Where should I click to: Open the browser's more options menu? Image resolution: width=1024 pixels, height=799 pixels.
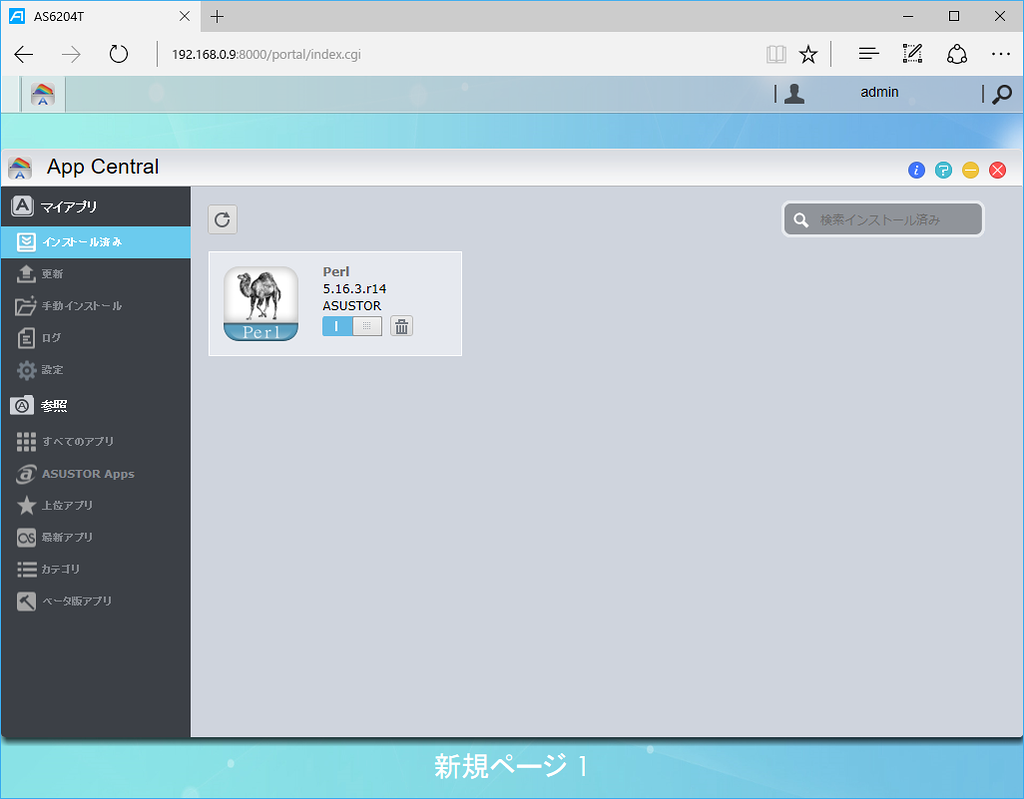[x=1001, y=53]
